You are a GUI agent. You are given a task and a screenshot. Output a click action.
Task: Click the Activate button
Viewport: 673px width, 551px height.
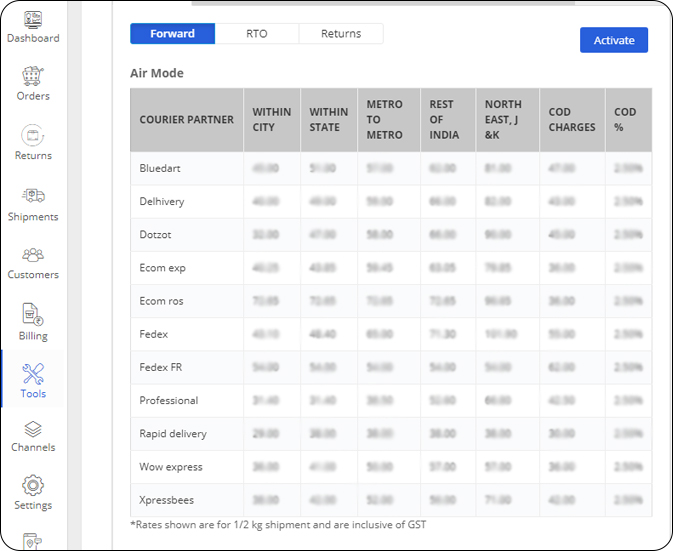click(614, 40)
